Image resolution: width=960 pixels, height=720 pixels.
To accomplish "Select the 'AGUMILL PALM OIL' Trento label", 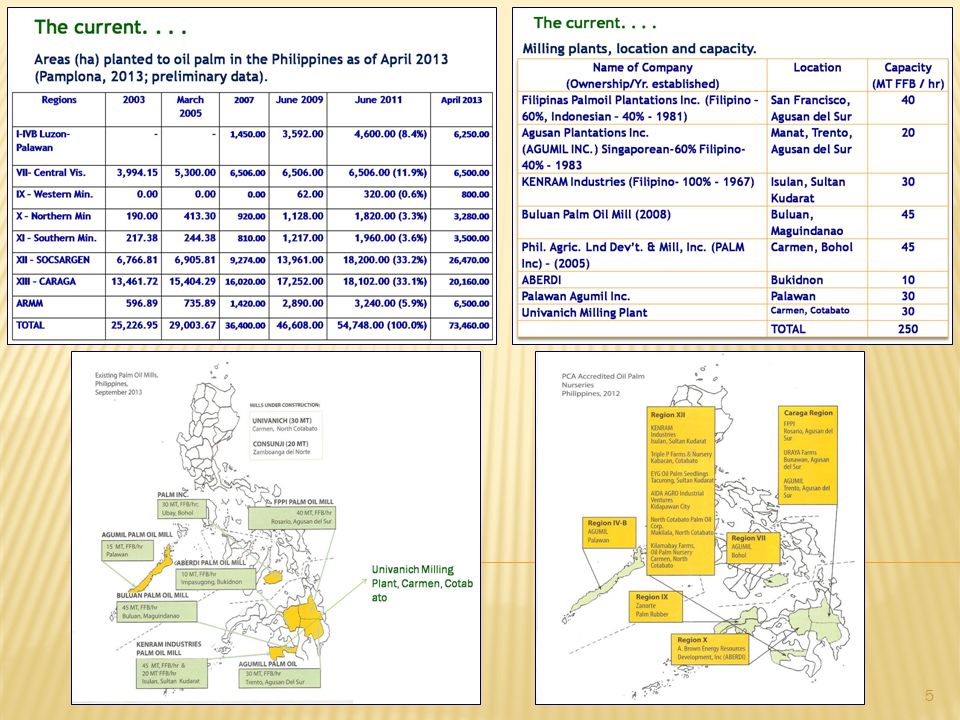I will tap(268, 664).
